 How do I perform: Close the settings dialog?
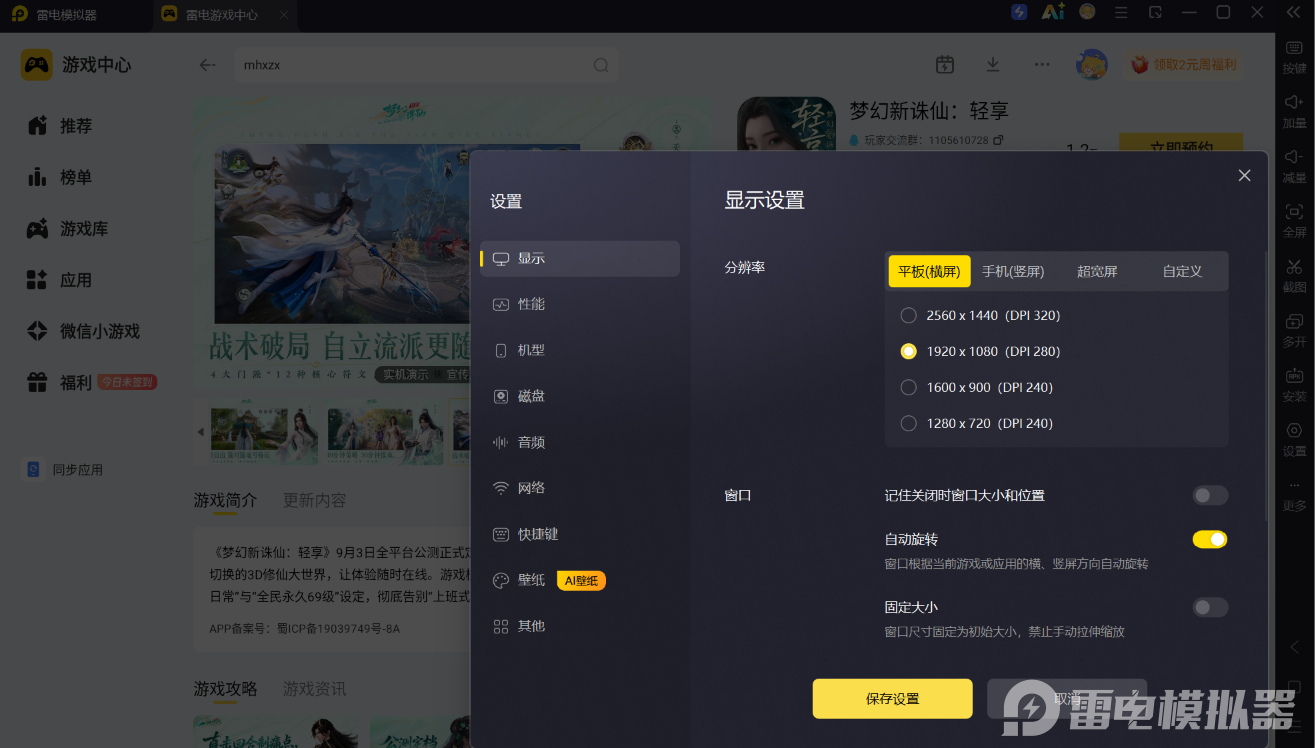(x=1244, y=175)
